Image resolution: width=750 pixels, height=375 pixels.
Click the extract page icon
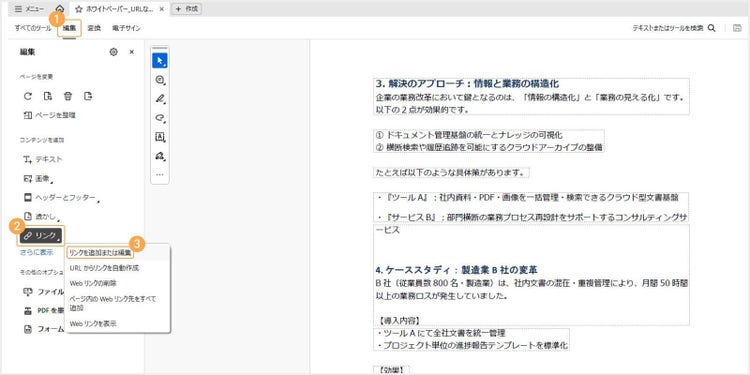click(88, 96)
